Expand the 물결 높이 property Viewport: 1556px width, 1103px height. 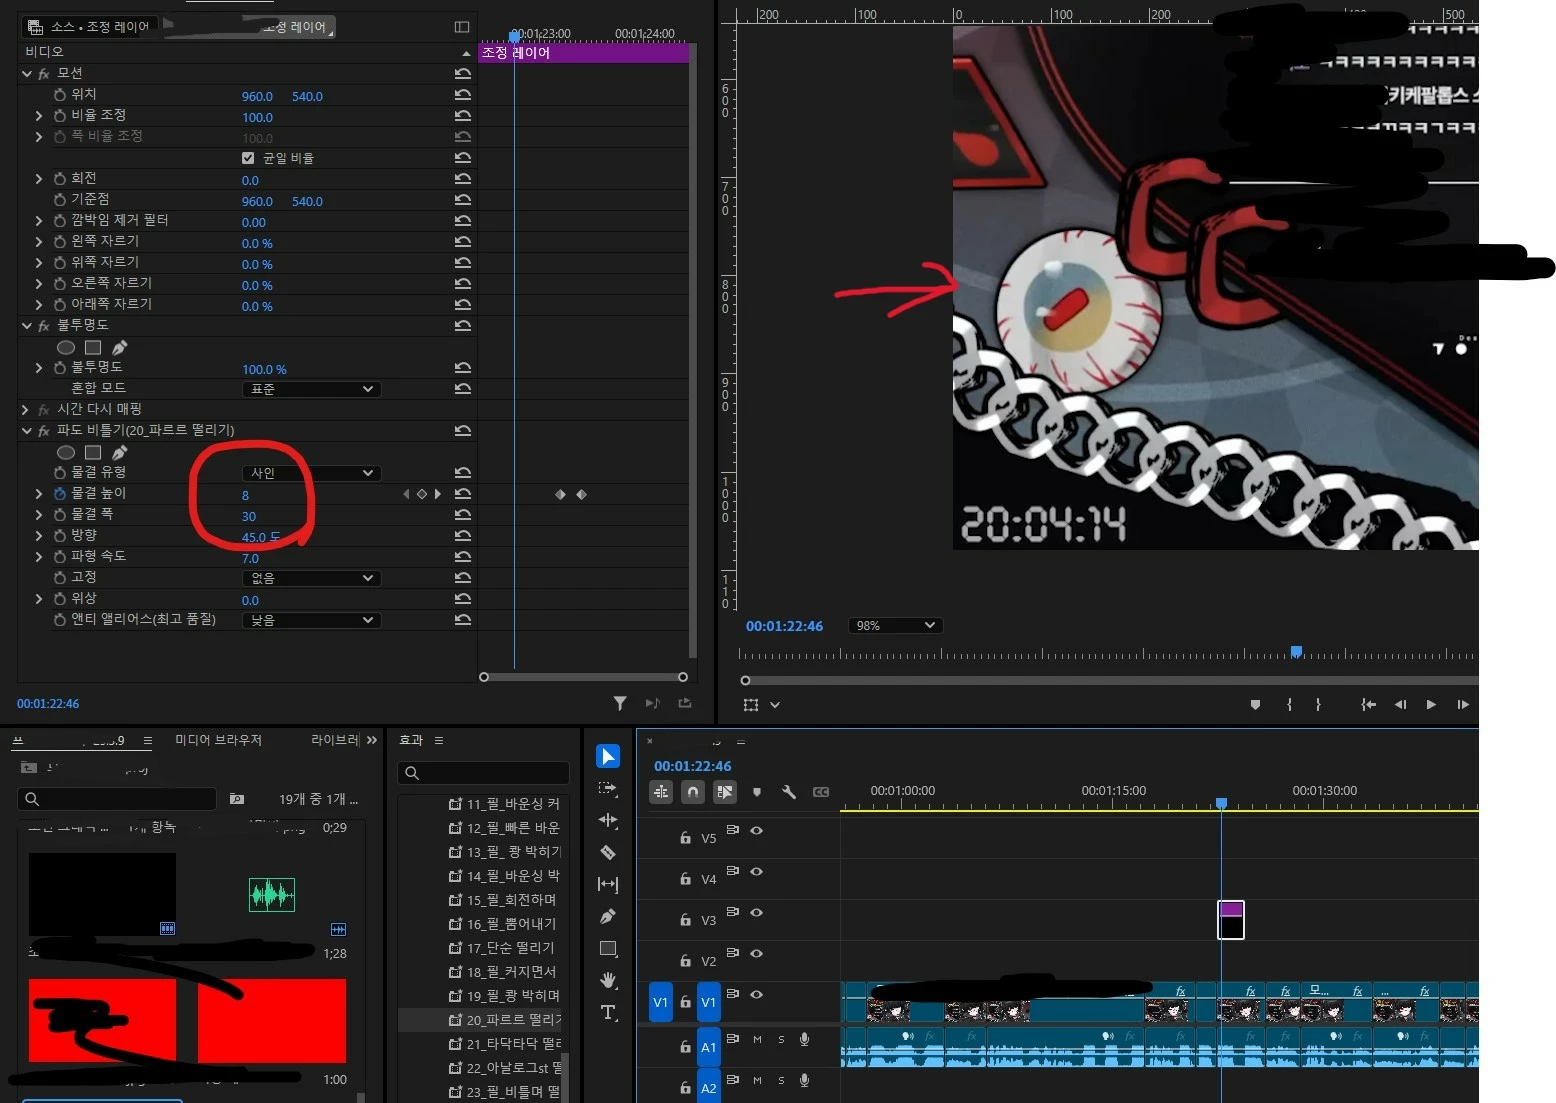click(x=39, y=494)
